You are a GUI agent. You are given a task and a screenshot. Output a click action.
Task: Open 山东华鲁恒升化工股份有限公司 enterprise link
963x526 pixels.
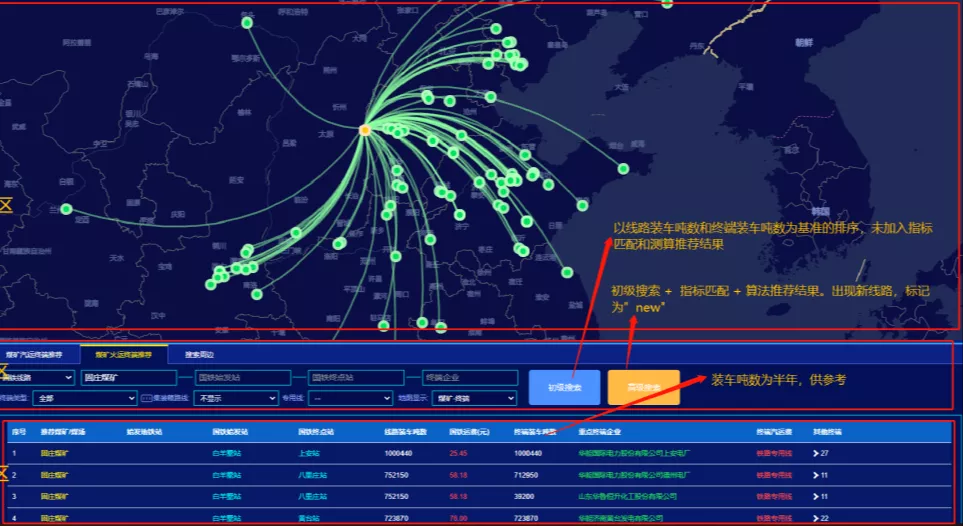point(627,497)
